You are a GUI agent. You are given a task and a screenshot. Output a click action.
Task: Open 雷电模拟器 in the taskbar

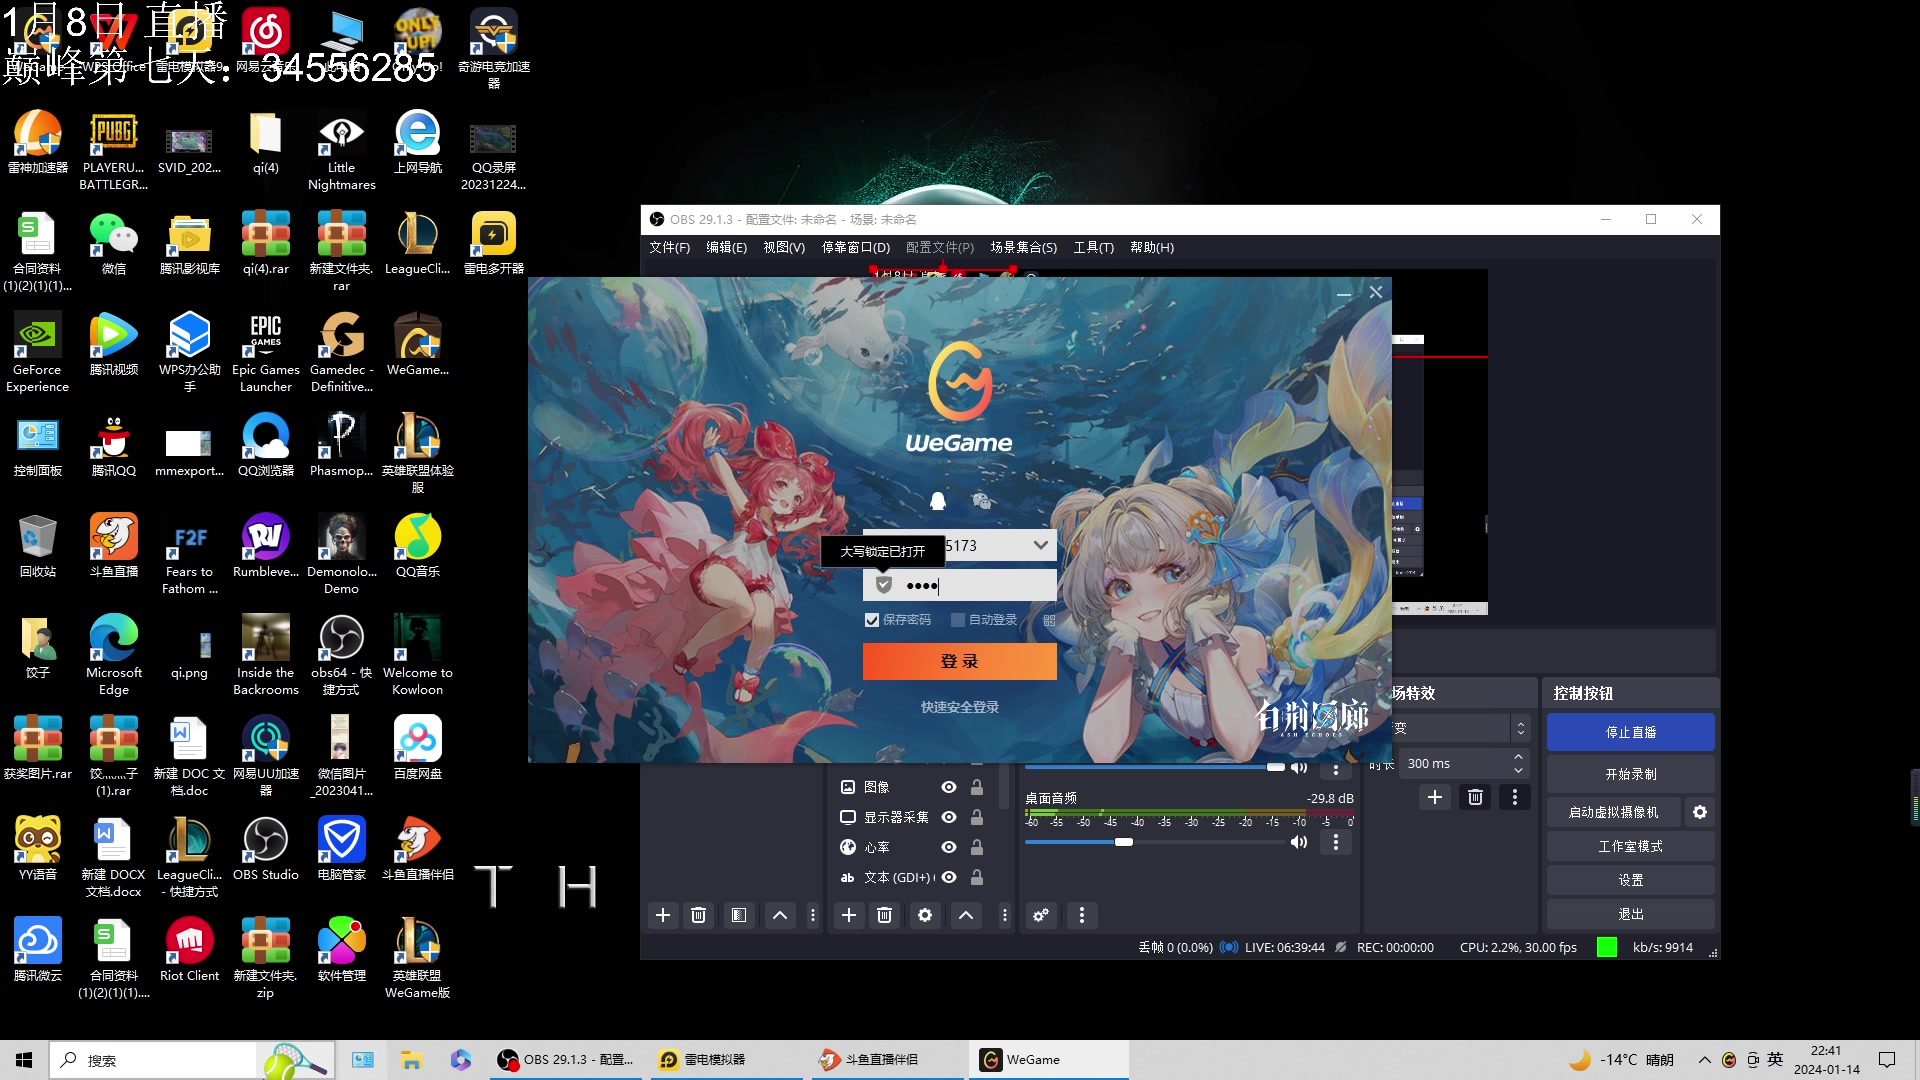tap(727, 1059)
